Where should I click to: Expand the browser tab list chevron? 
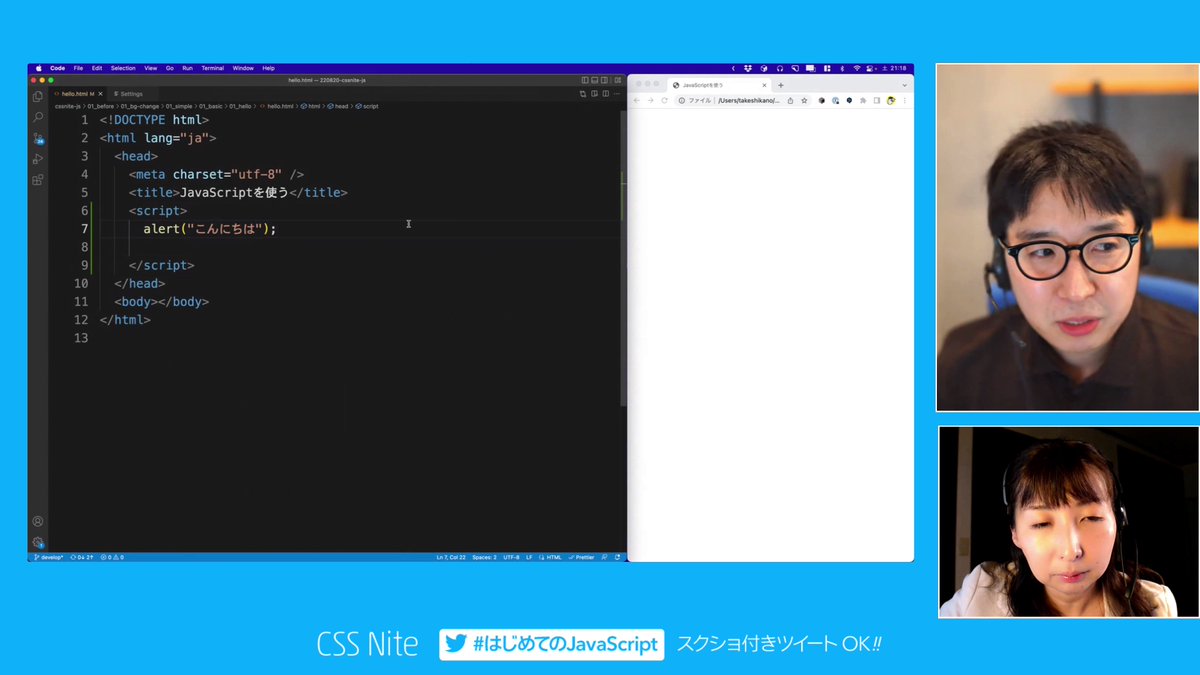(x=903, y=85)
